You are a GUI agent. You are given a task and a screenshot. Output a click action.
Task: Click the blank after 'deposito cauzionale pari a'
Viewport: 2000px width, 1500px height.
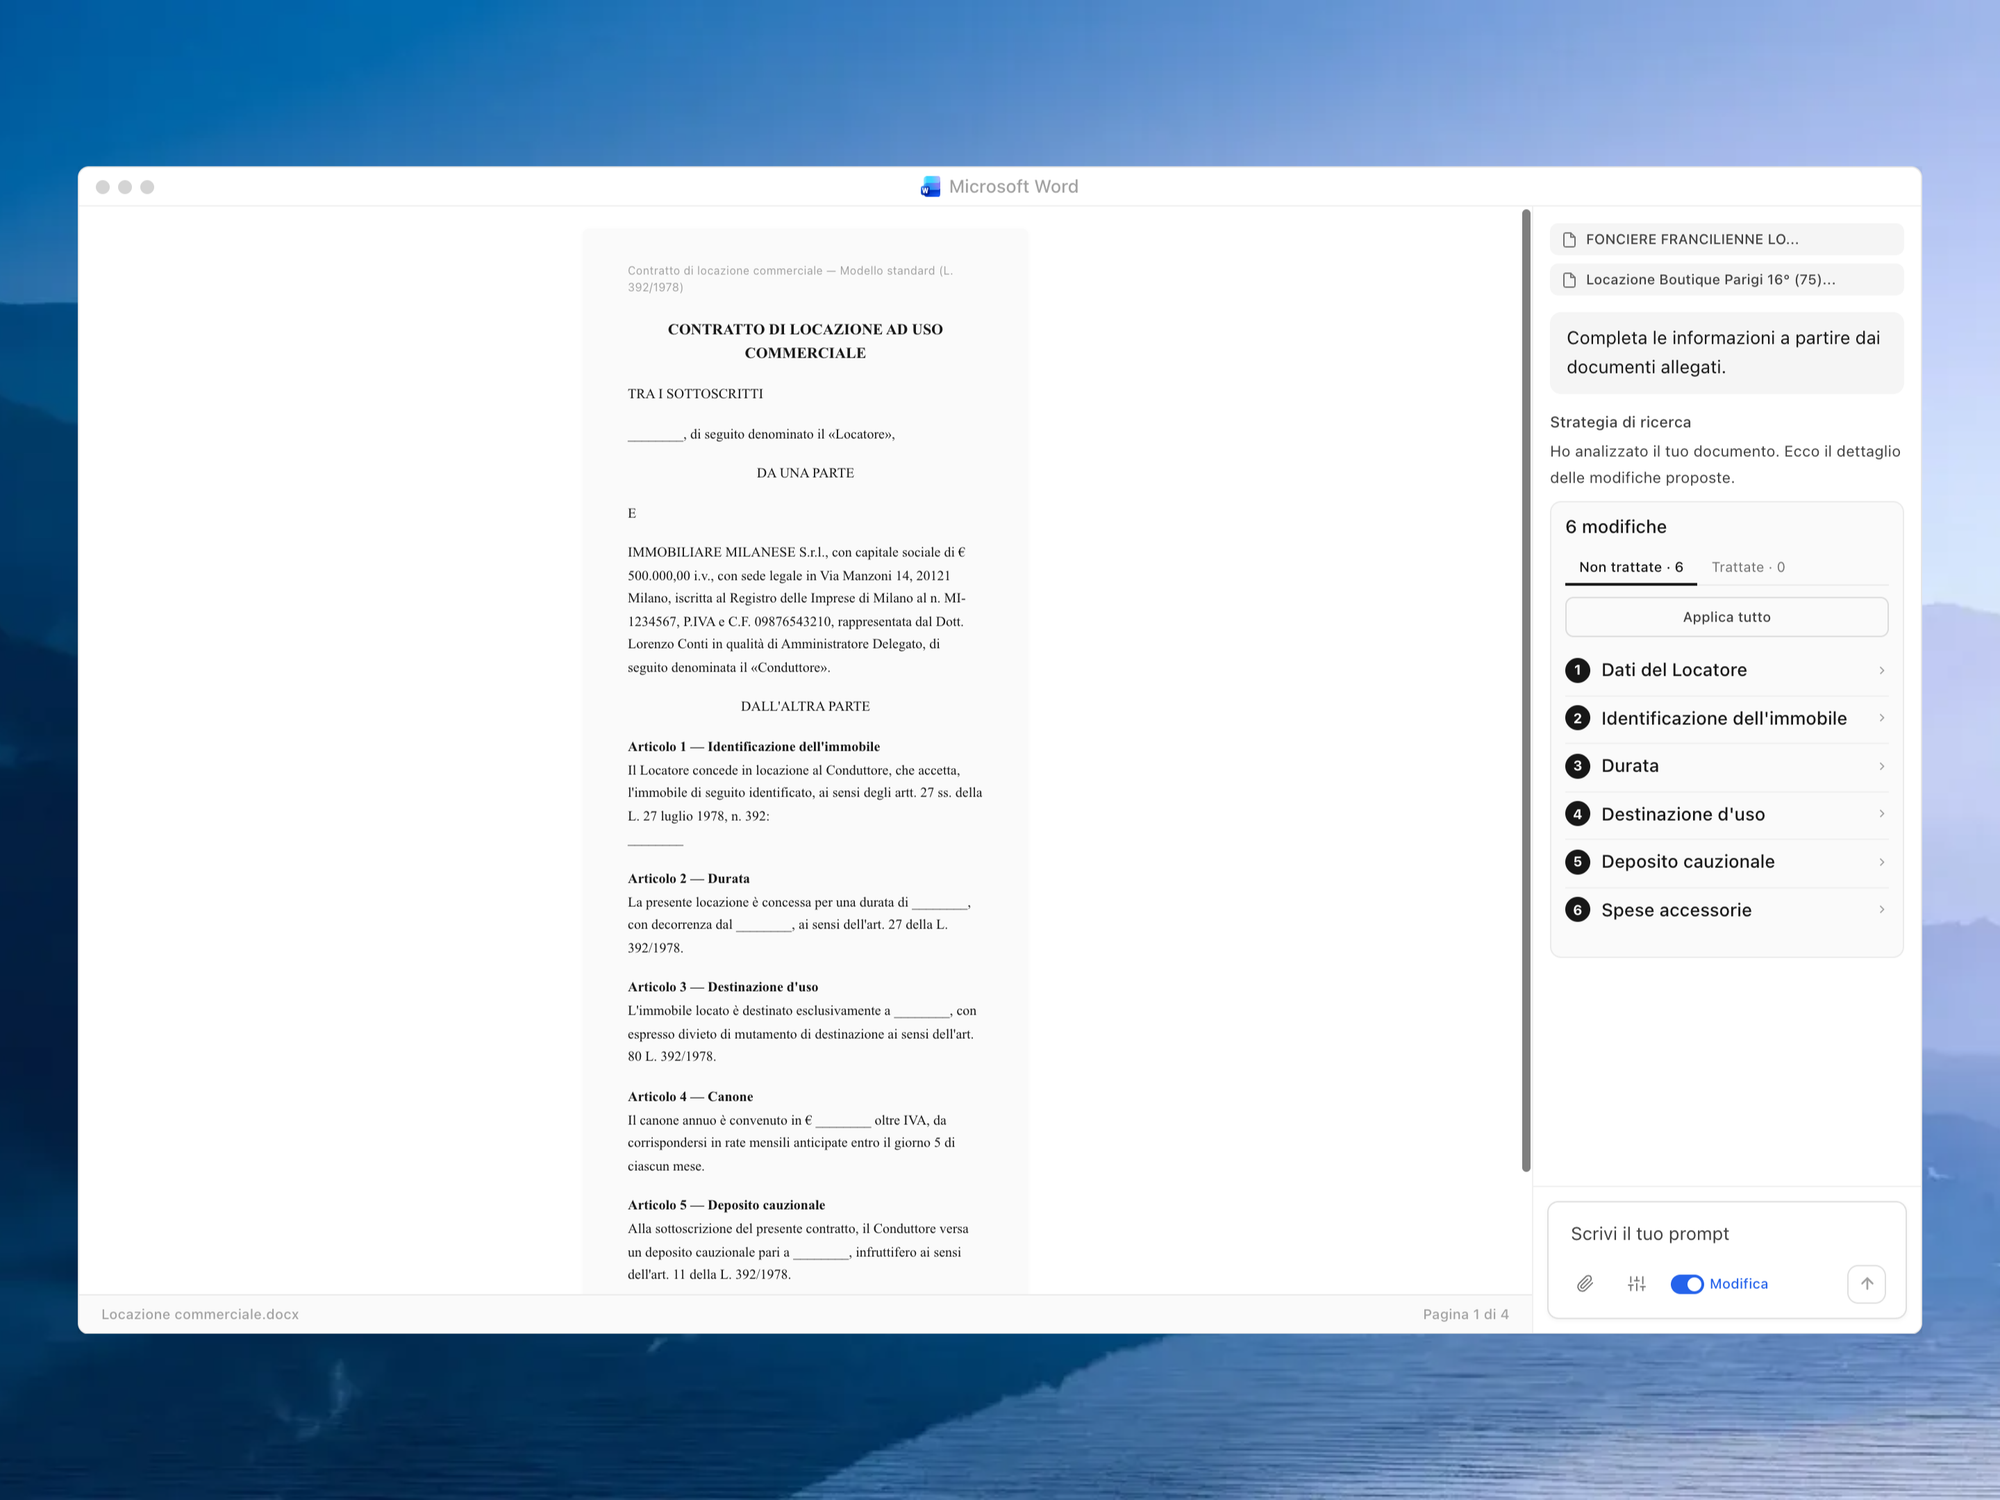[x=821, y=1253]
